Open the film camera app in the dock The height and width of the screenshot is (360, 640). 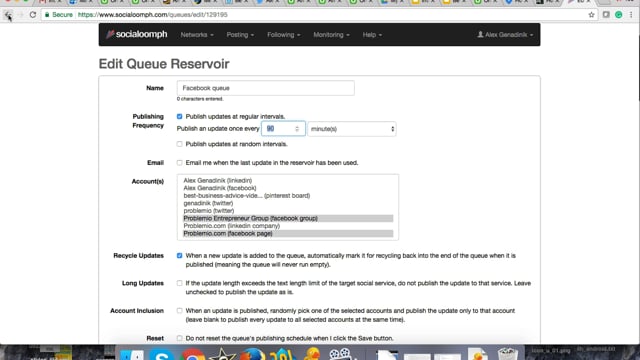coord(340,353)
